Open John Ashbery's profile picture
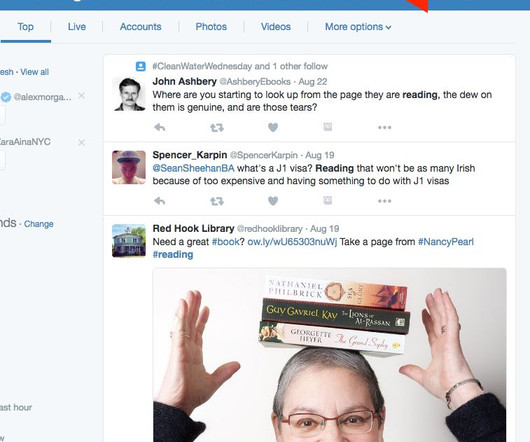The width and height of the screenshot is (530, 442). click(x=129, y=94)
